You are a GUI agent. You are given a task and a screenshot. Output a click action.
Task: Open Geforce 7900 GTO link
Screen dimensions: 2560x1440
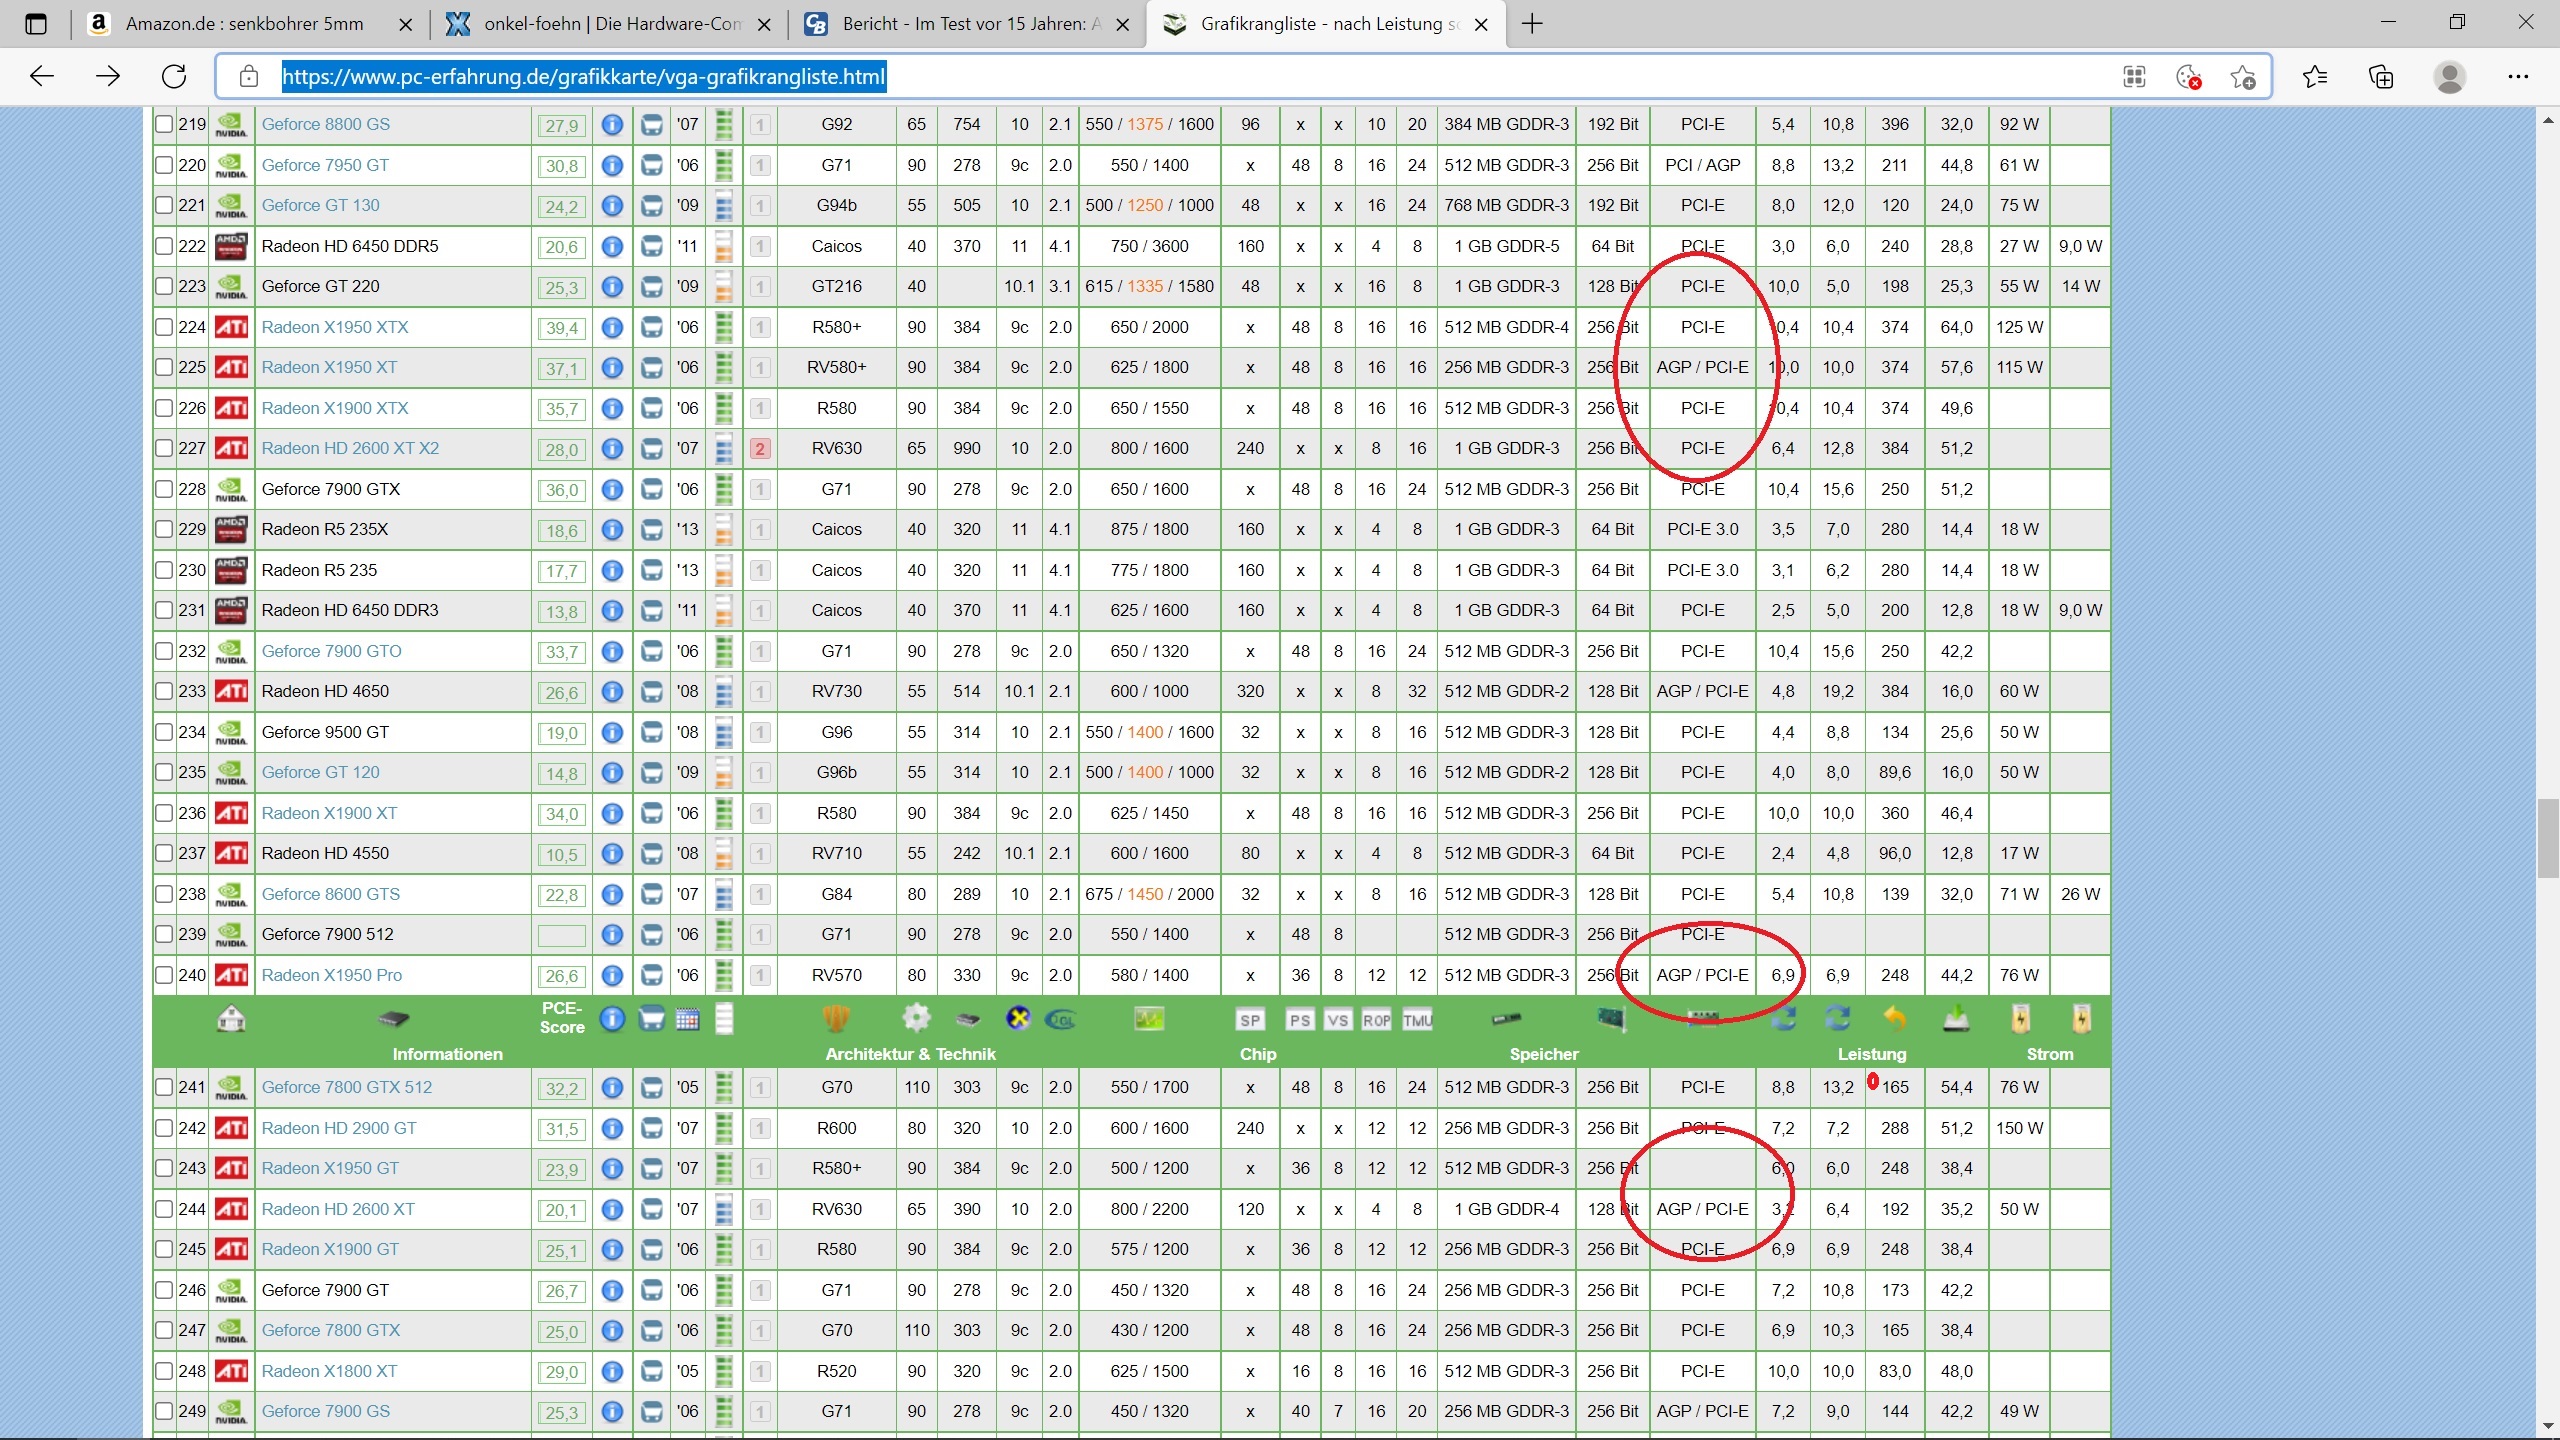[x=331, y=651]
